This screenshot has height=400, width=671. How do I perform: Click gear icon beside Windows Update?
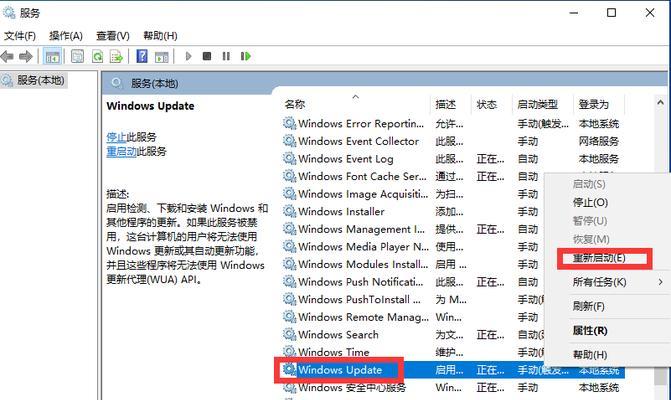289,370
